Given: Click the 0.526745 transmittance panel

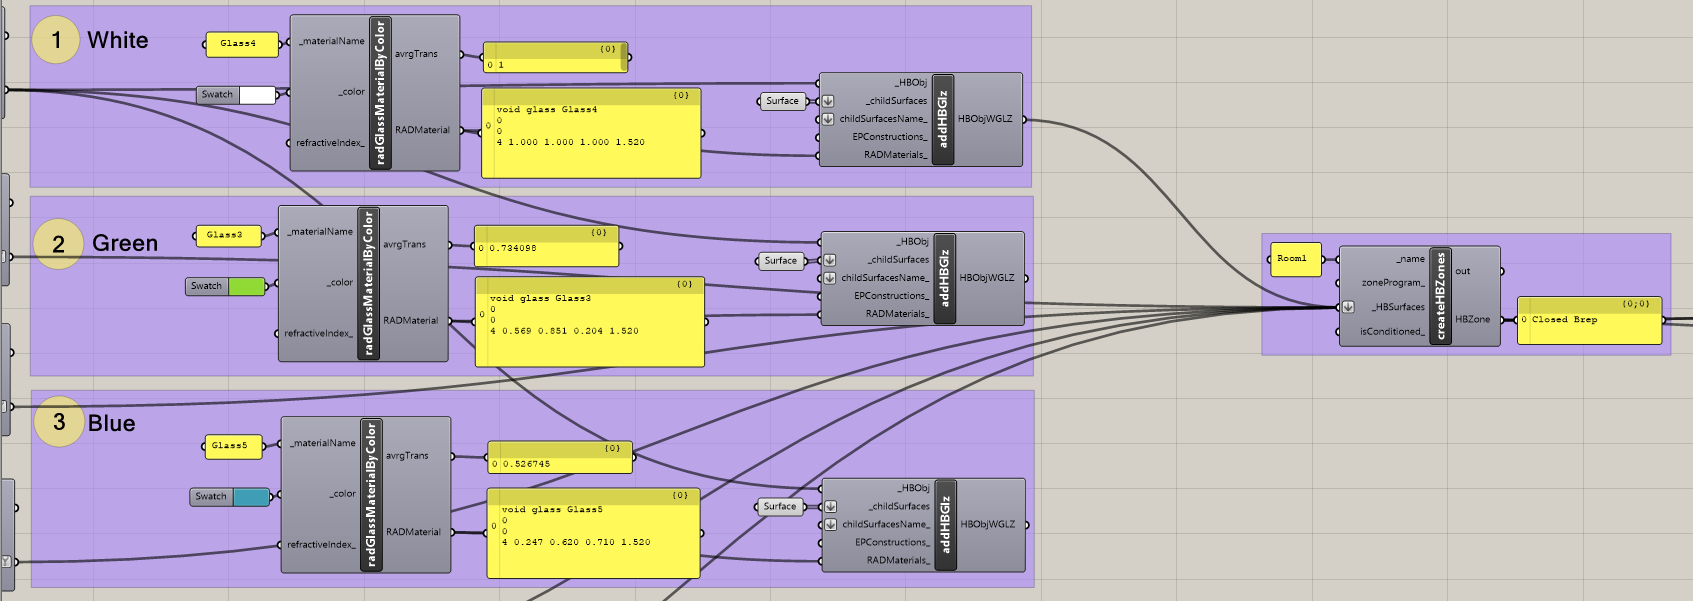Looking at the screenshot, I should coord(560,456).
